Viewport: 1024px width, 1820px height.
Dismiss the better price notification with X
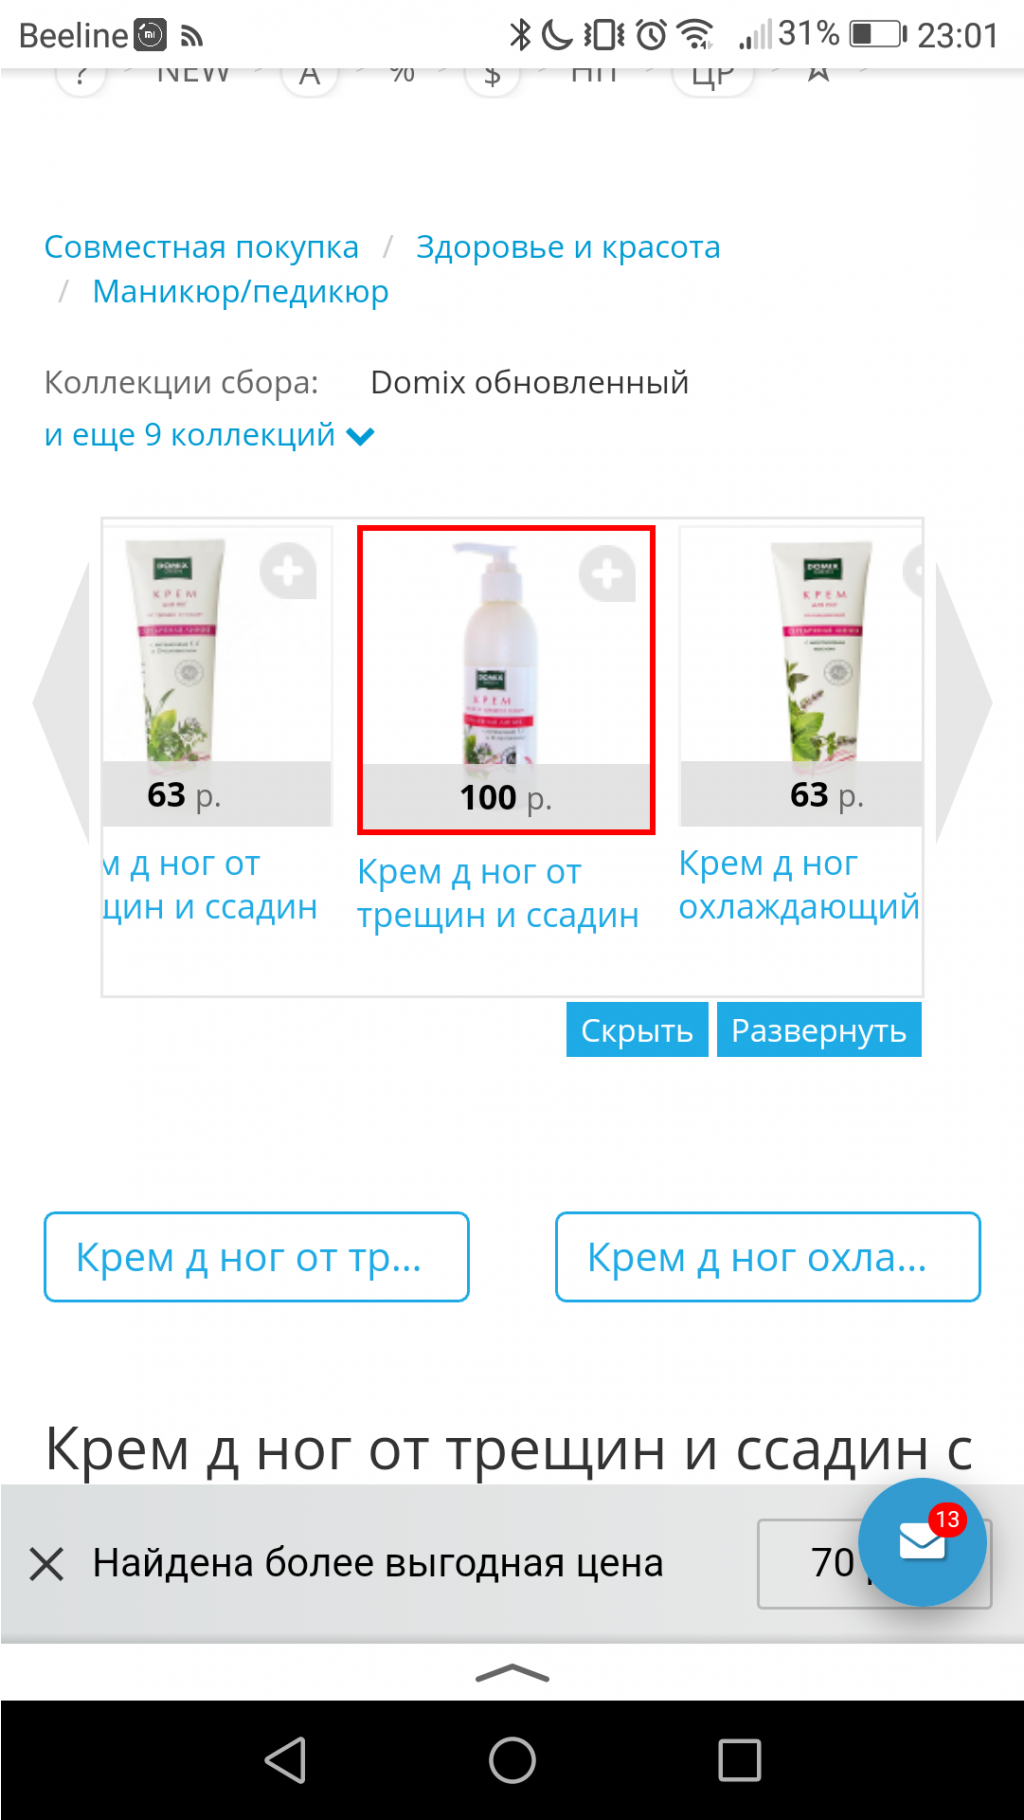click(46, 1563)
